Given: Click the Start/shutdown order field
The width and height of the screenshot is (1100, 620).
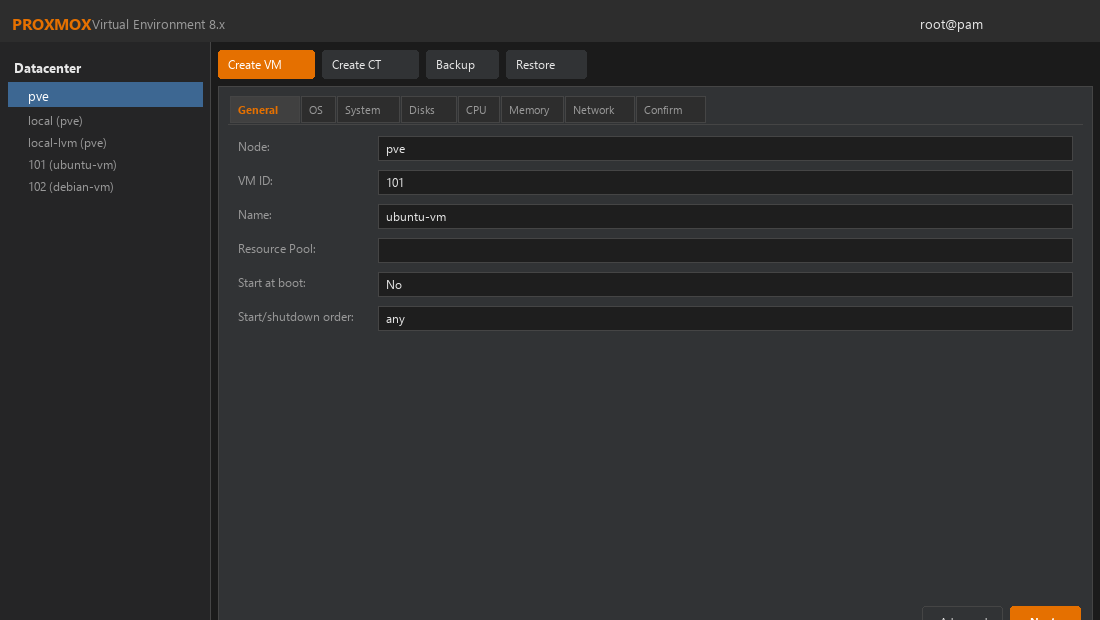Looking at the screenshot, I should pos(725,318).
